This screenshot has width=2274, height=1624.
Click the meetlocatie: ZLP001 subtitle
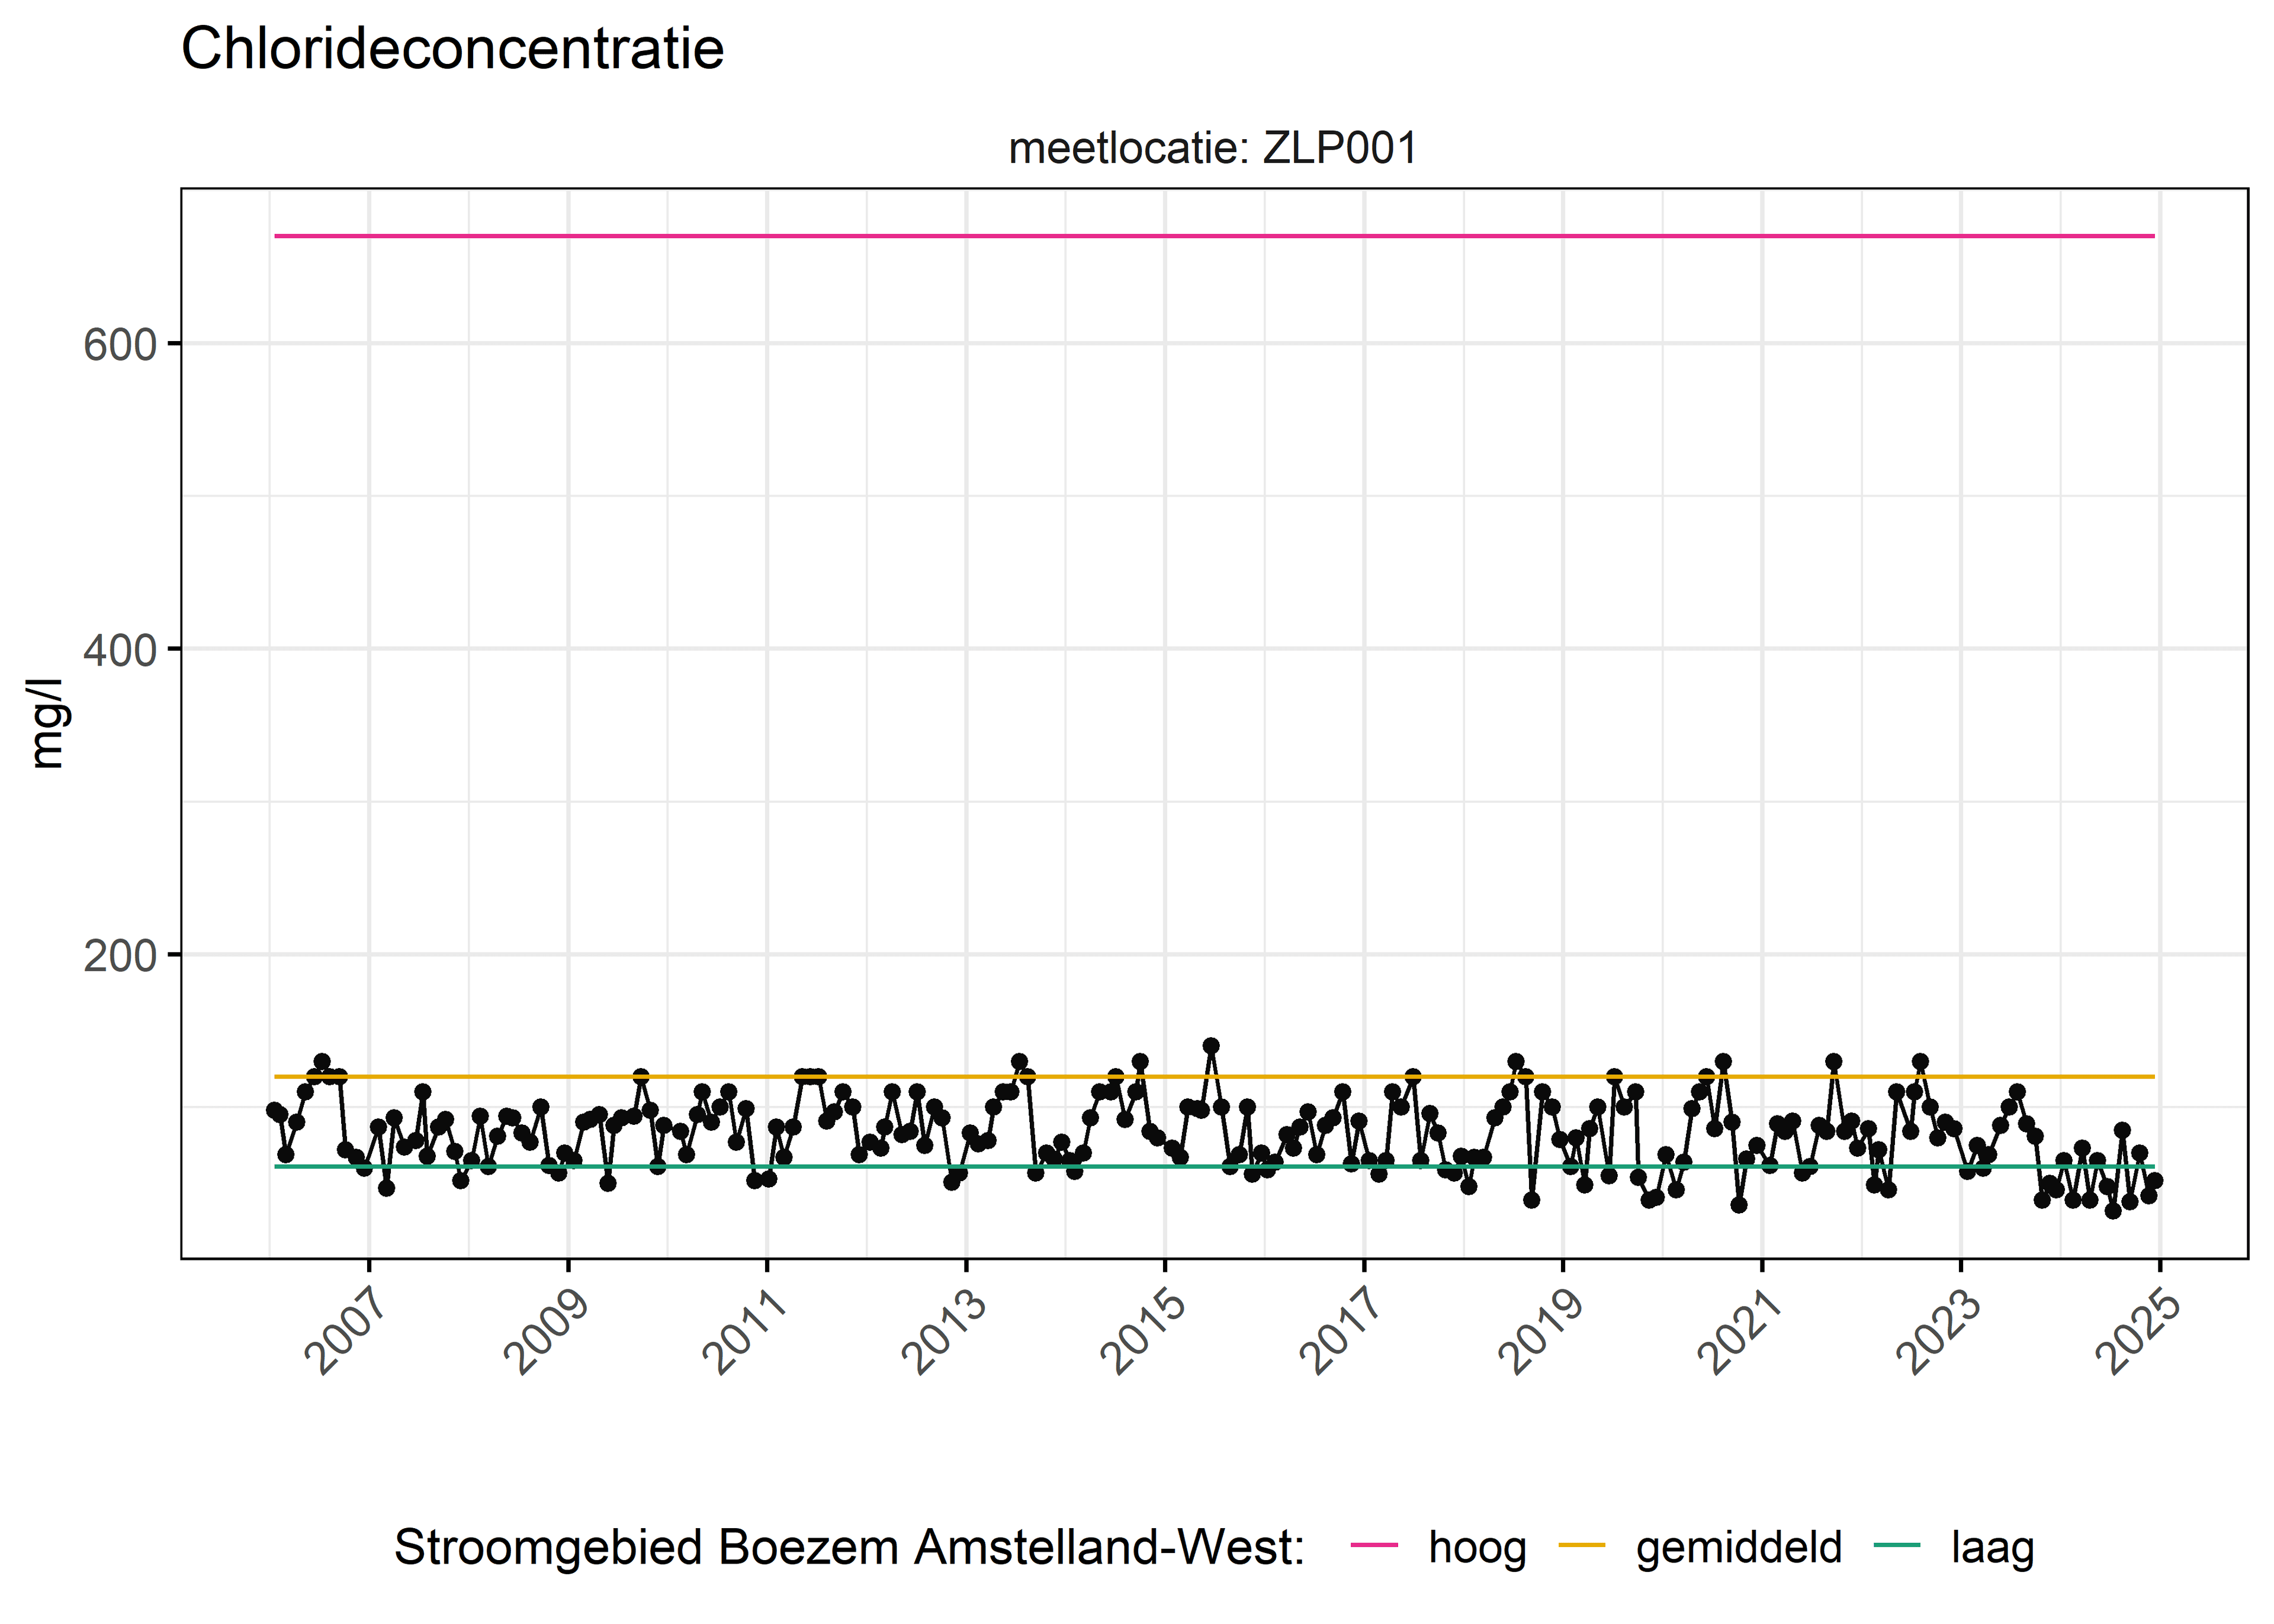[x=1213, y=148]
